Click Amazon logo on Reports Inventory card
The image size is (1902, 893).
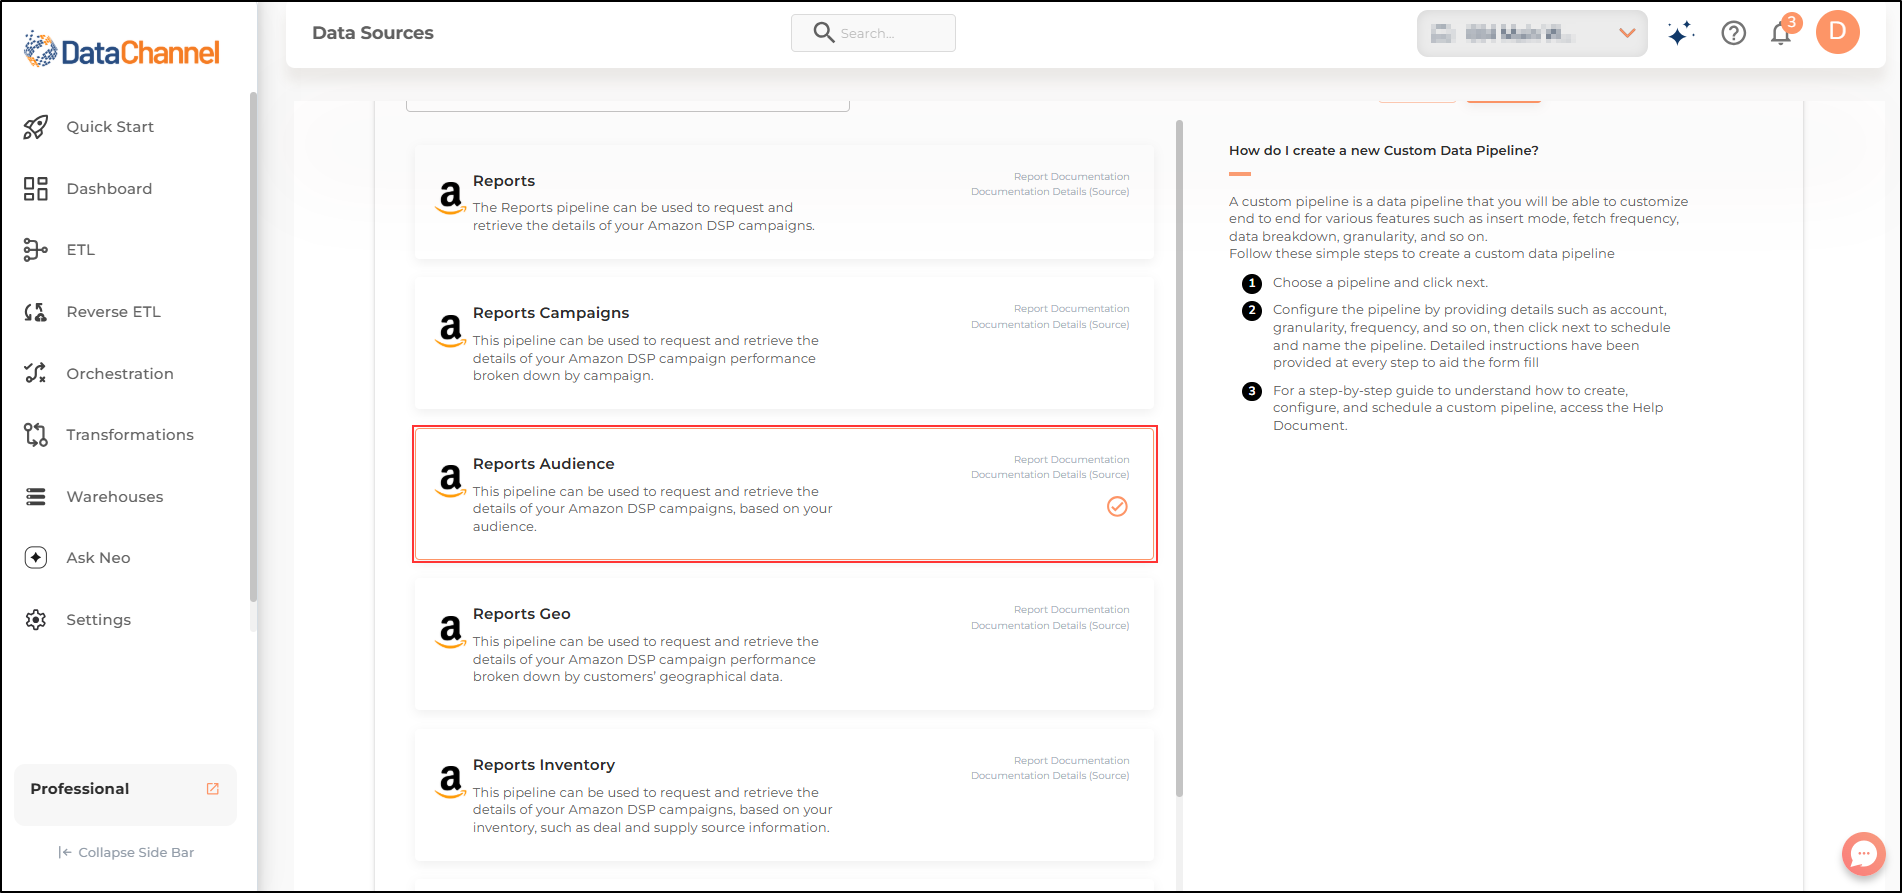[x=451, y=781]
